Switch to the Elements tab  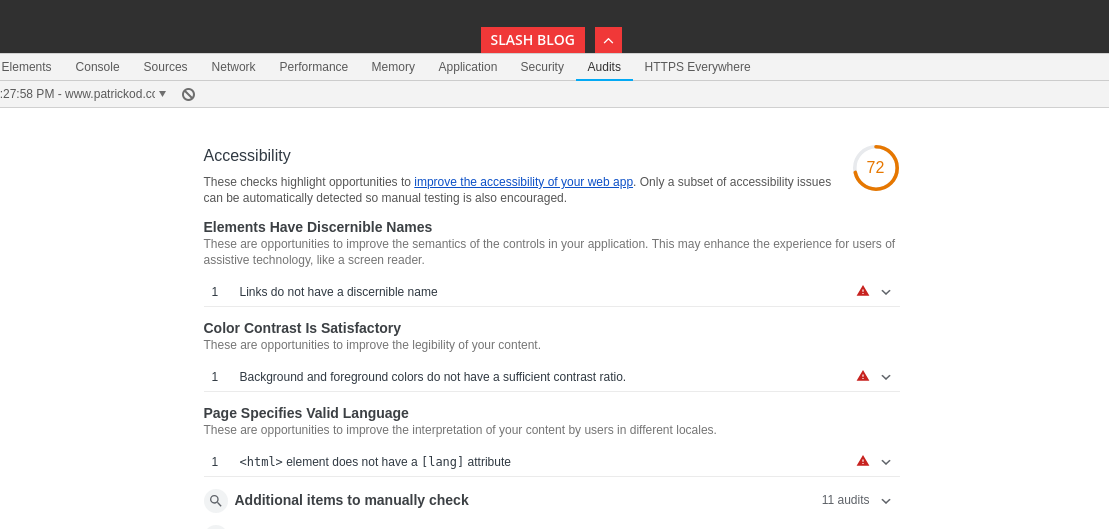point(27,67)
